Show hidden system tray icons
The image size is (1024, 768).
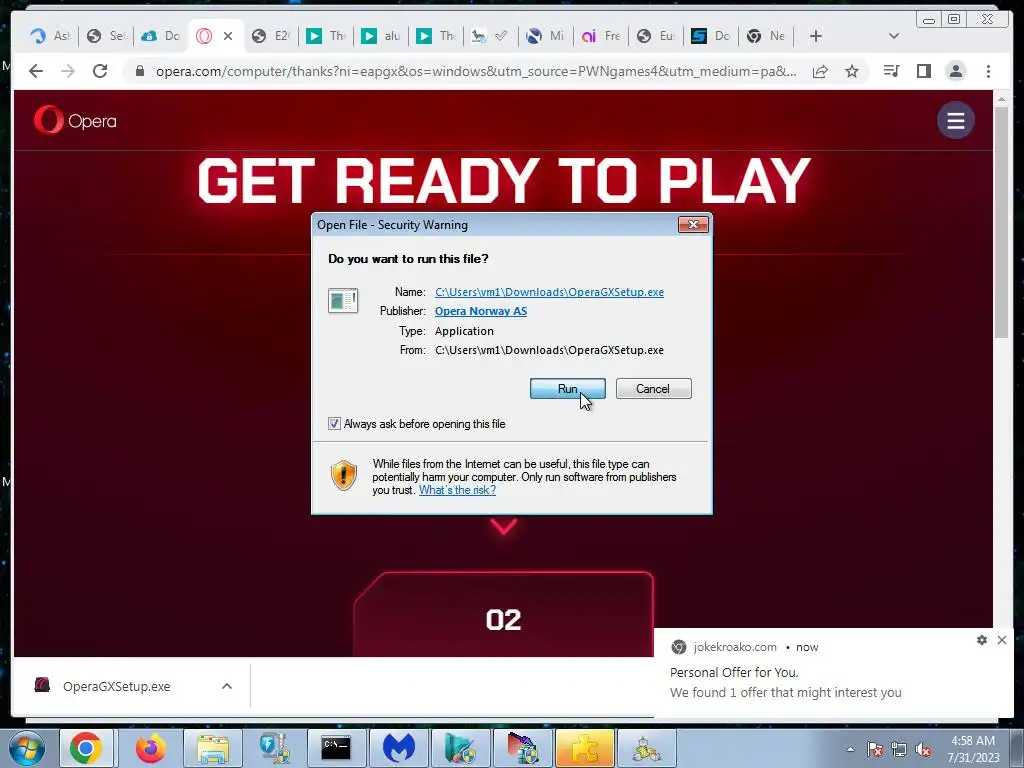click(x=850, y=749)
